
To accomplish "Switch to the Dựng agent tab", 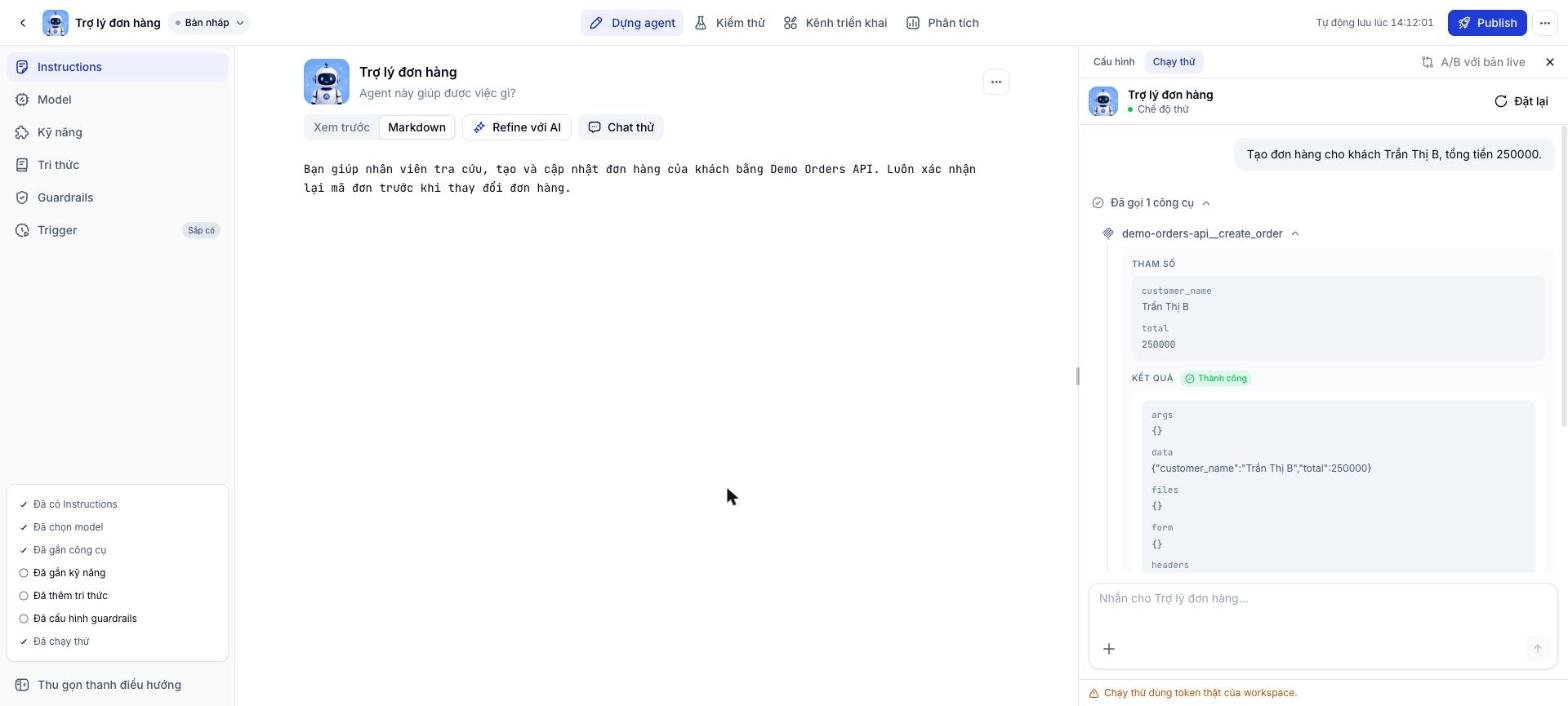I will point(632,23).
